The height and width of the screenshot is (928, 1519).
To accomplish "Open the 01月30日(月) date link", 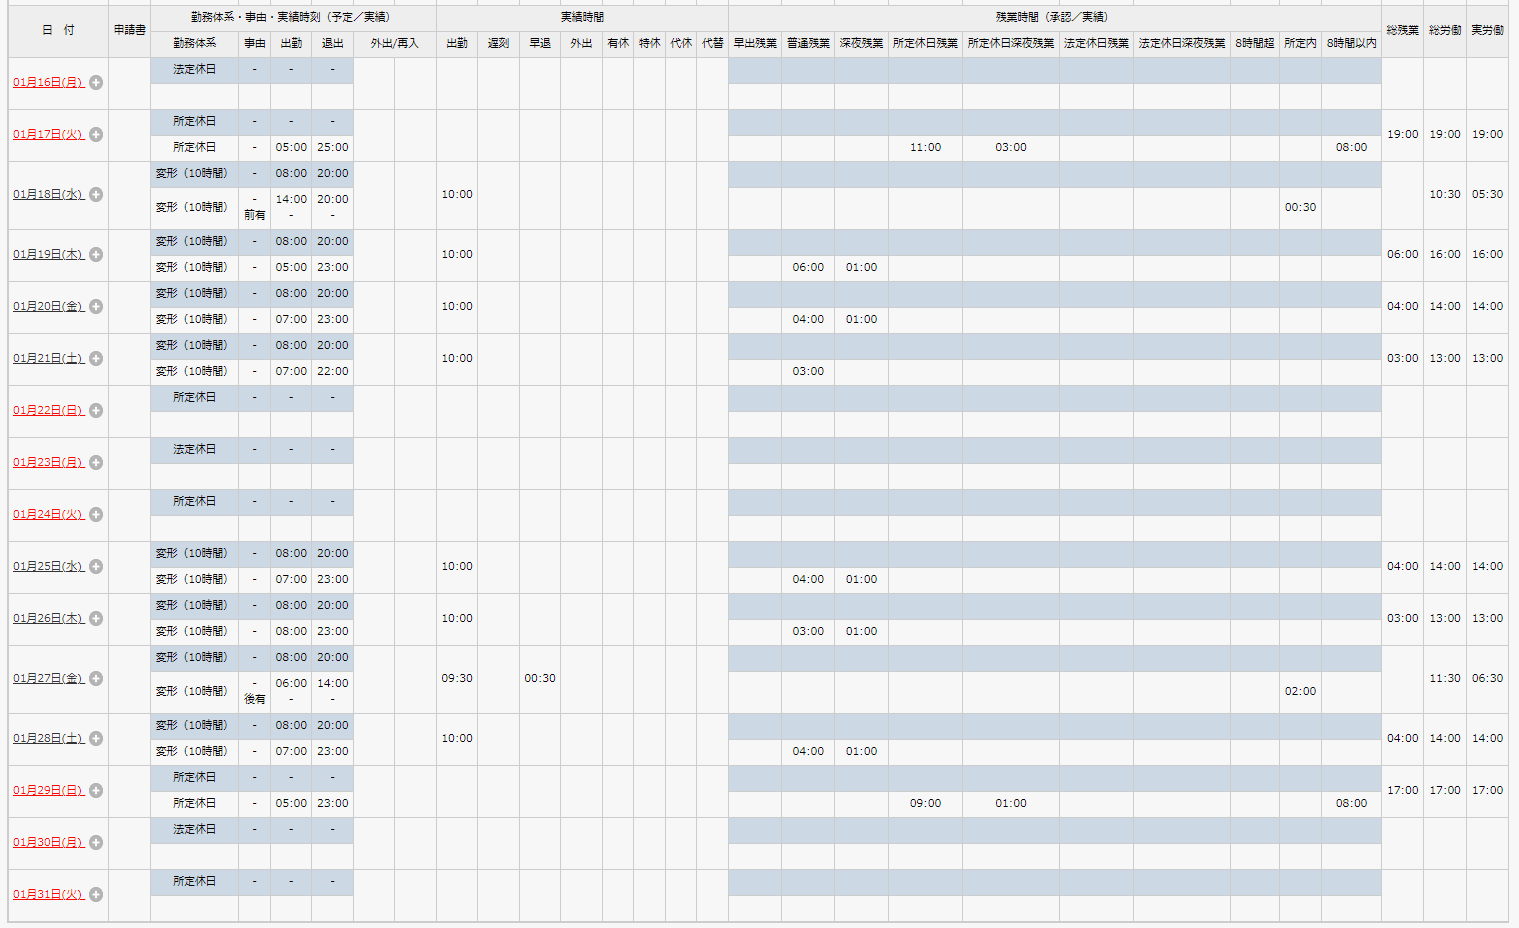I will (x=48, y=843).
